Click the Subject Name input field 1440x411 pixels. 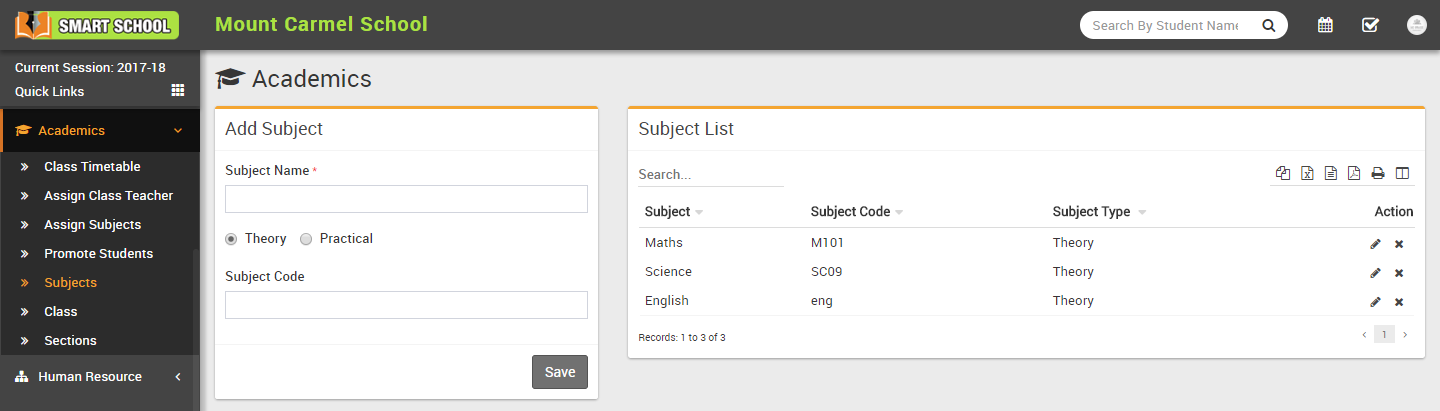[406, 199]
